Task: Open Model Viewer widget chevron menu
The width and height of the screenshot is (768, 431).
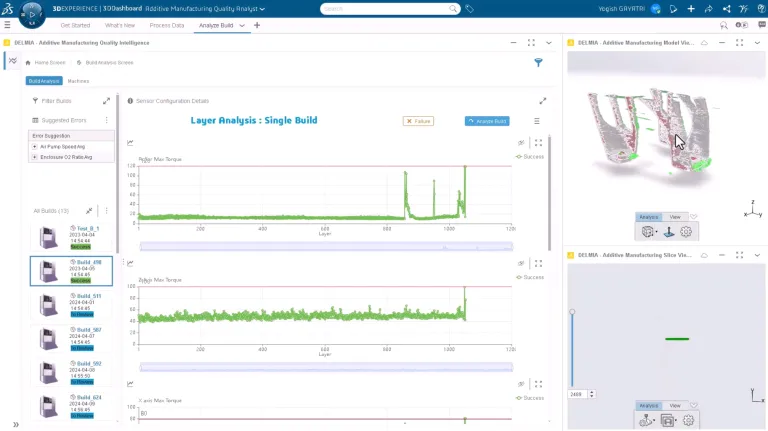Action: [x=757, y=43]
